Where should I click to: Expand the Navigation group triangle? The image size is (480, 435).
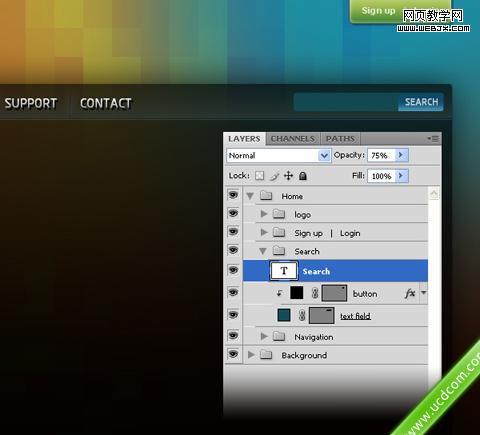pos(264,336)
